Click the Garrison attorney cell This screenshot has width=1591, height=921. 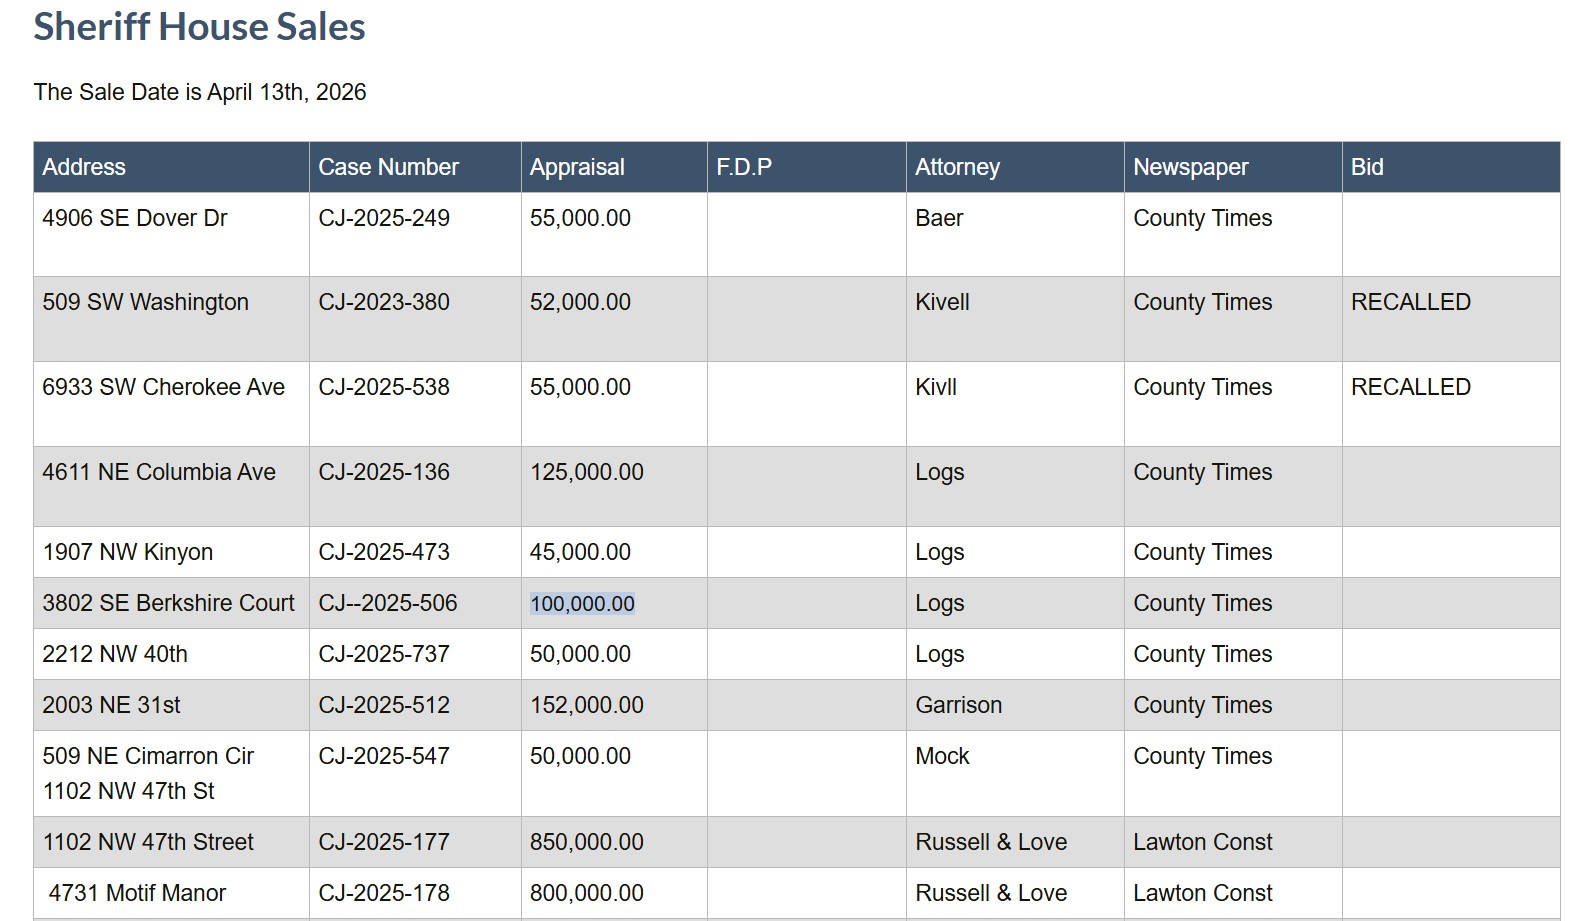pyautogui.click(x=958, y=705)
